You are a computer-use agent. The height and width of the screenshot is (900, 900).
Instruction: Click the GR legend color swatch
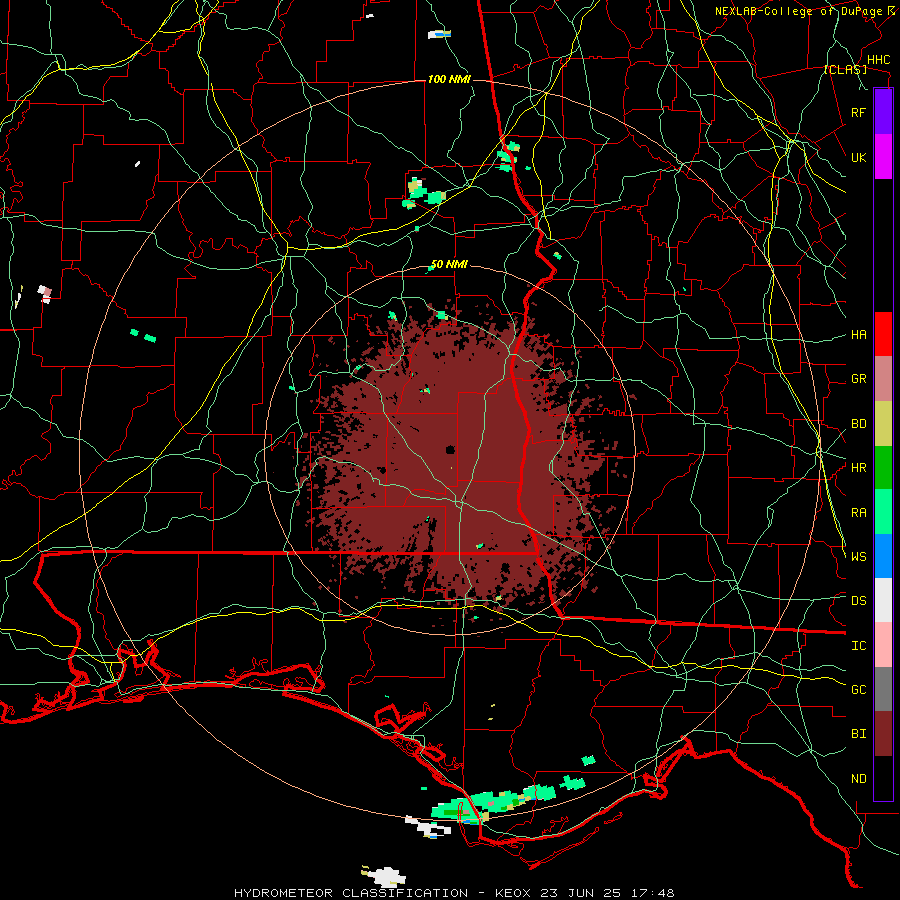coord(883,379)
